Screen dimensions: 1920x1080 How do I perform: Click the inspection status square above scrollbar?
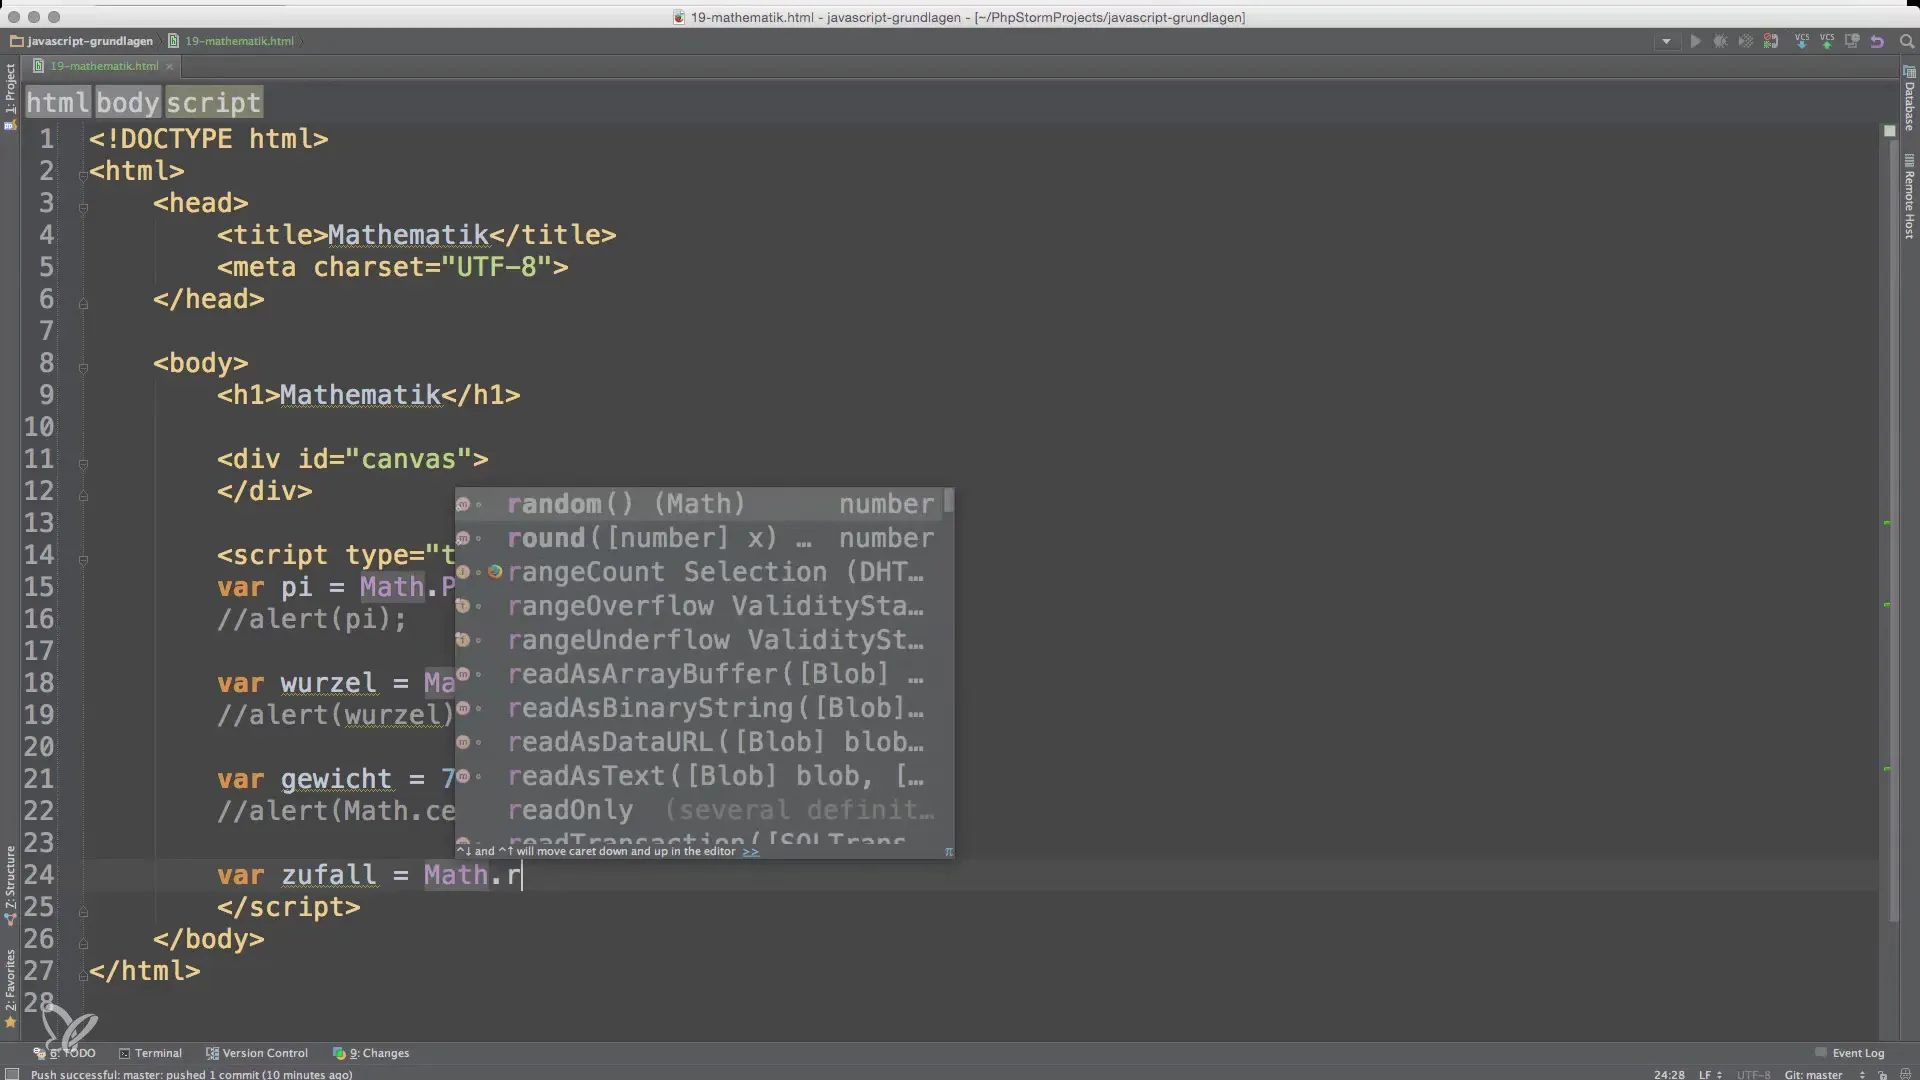(1889, 131)
